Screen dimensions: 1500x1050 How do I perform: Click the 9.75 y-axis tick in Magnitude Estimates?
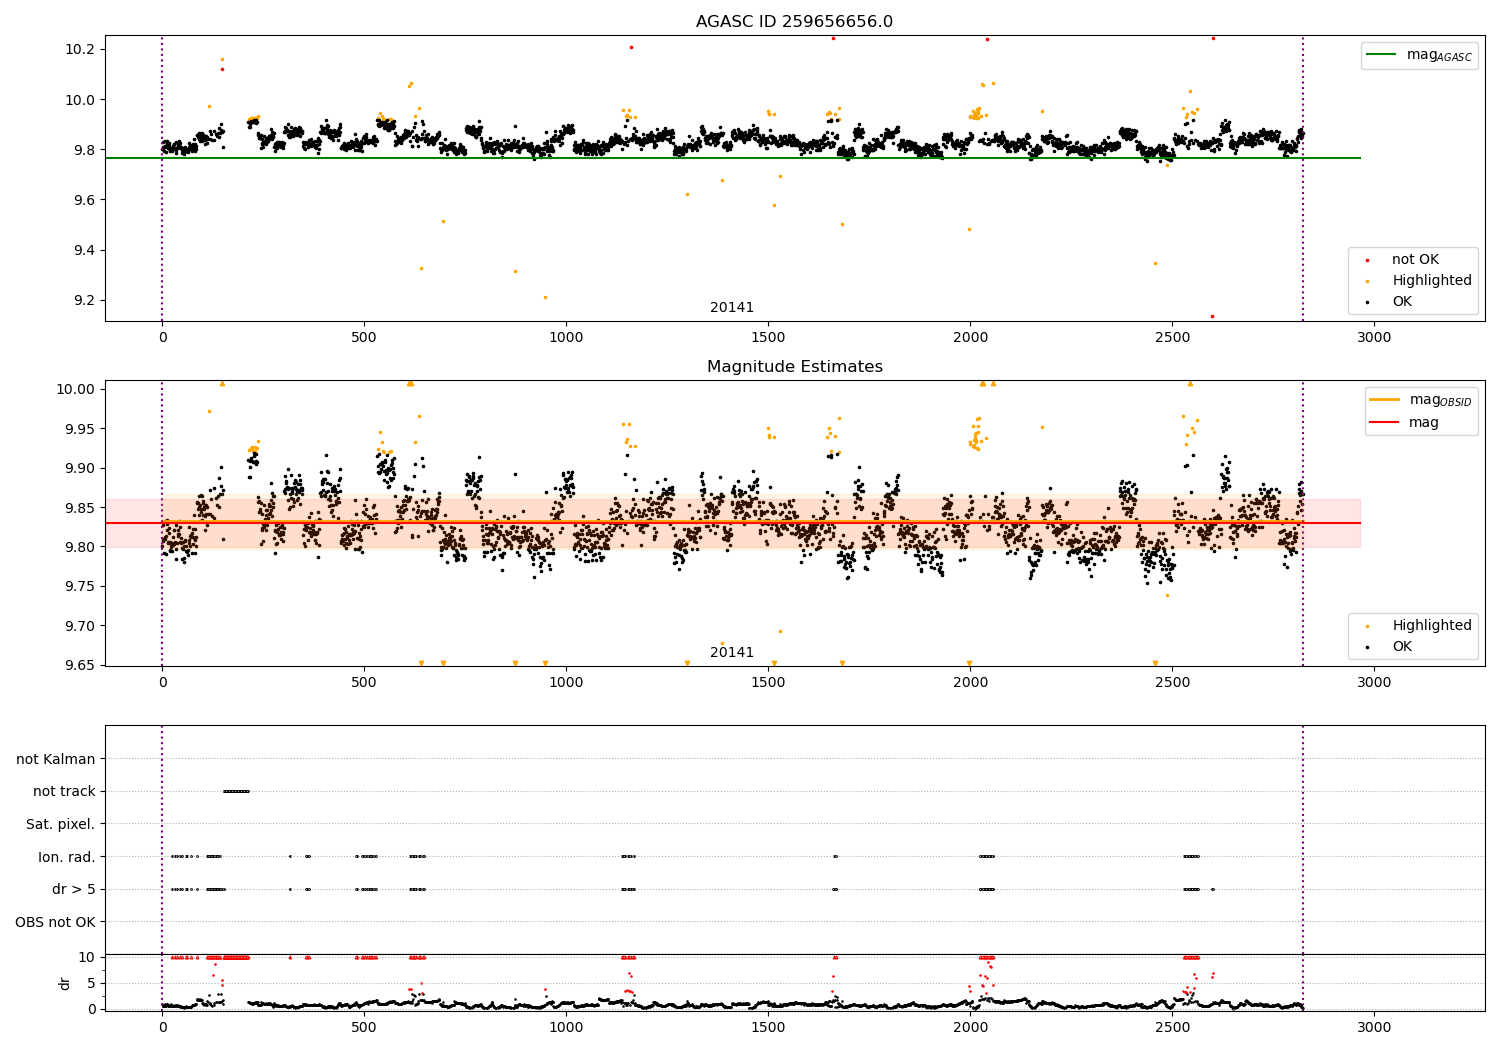tap(80, 586)
